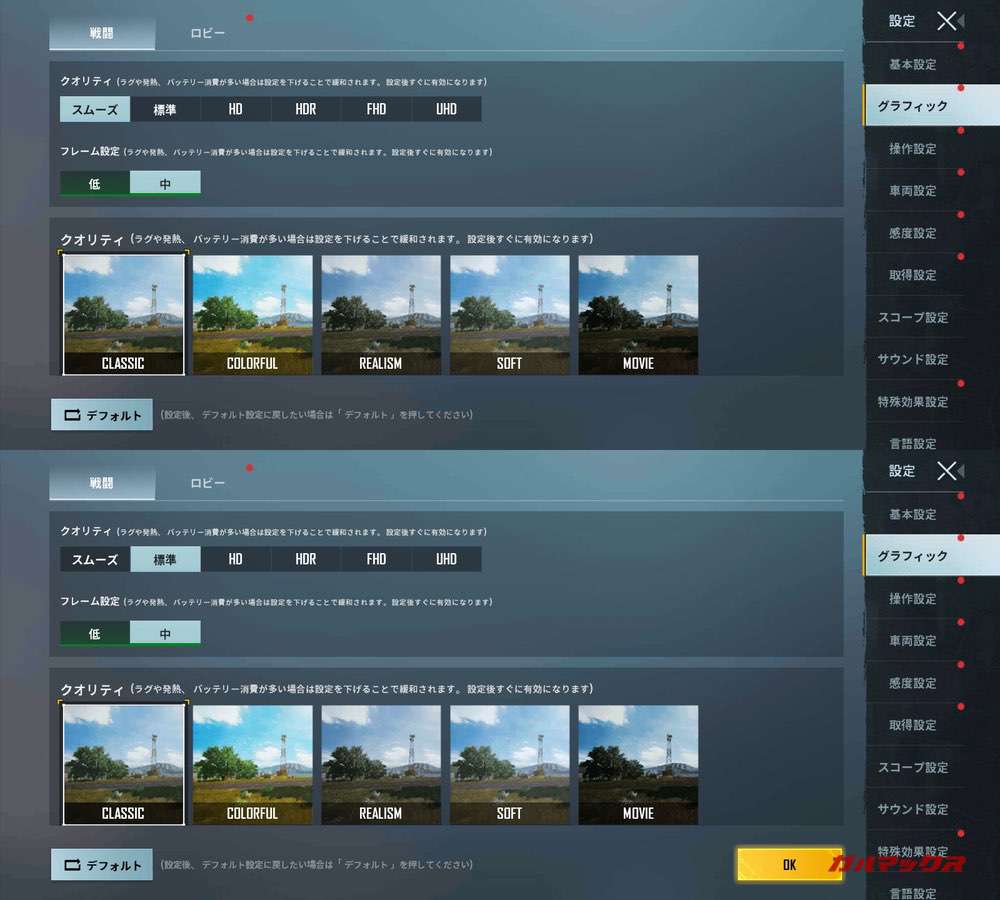Select スムーズ quality in the lower screenshot
Screen dimensions: 1000x900
click(x=95, y=559)
